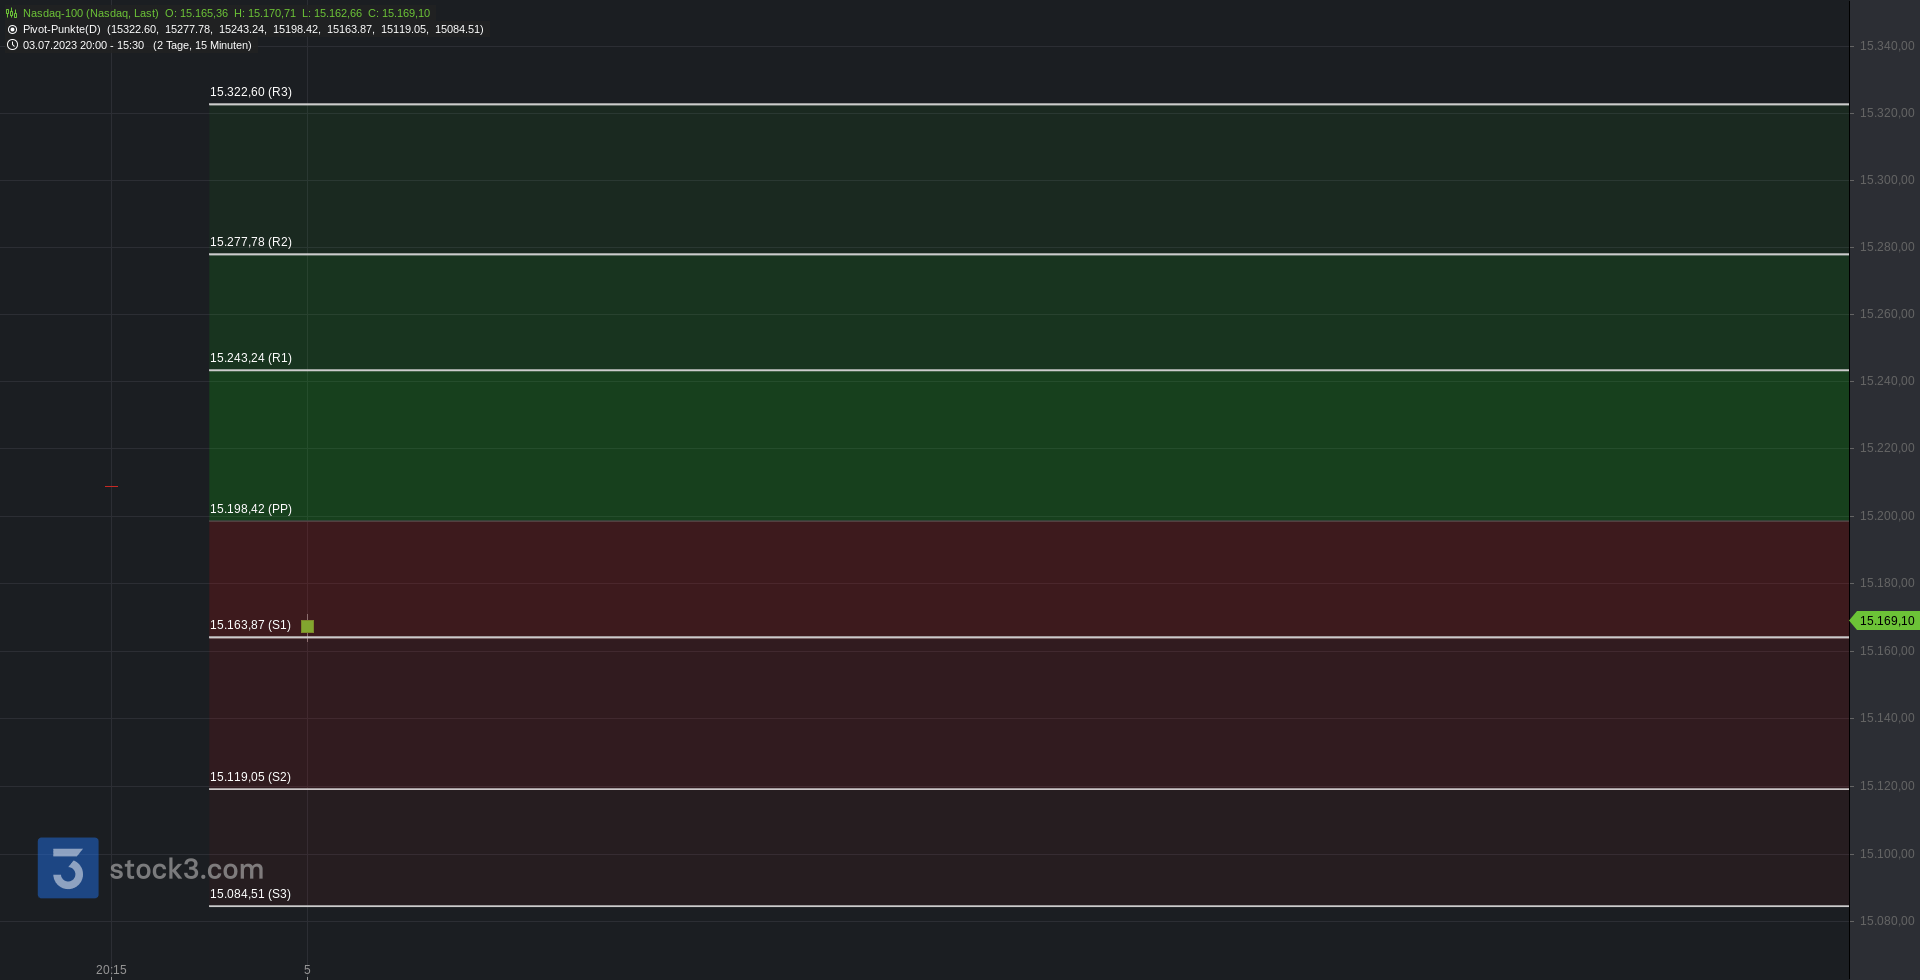
Task: Click the 15.084,51 (S3) support label
Action: coord(250,894)
